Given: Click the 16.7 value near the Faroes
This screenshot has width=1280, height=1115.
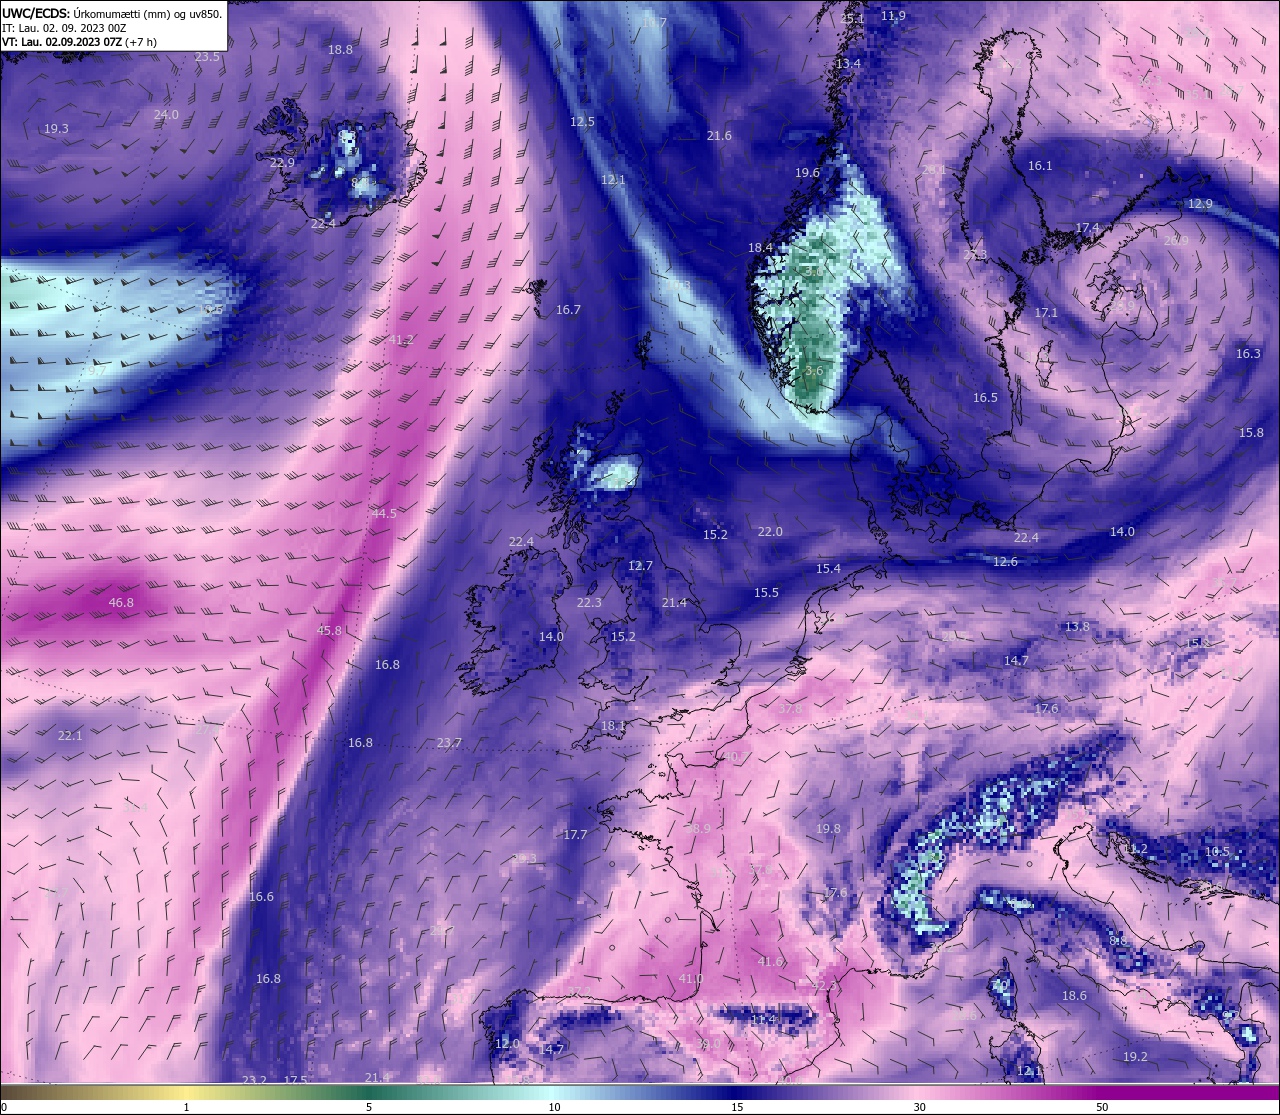Looking at the screenshot, I should (x=568, y=310).
